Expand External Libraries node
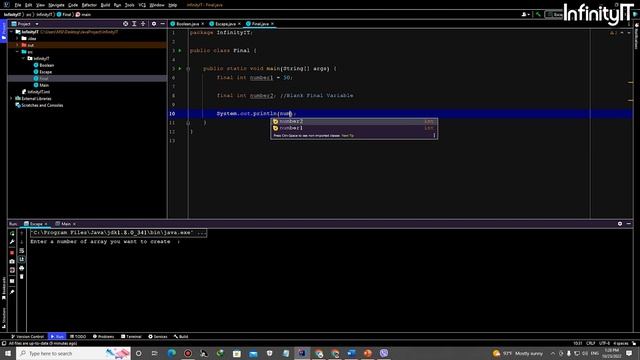The height and width of the screenshot is (360, 640). click(x=11, y=98)
